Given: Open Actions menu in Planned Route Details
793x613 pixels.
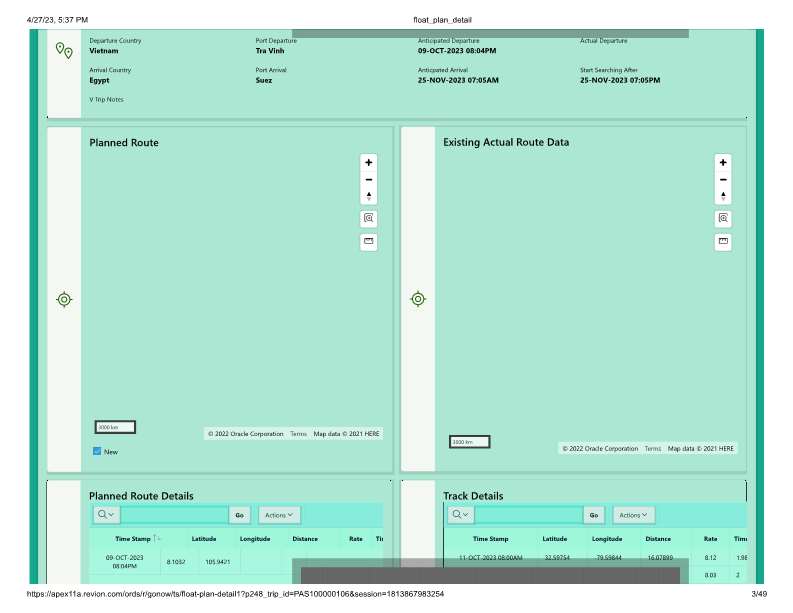Looking at the screenshot, I should (279, 515).
